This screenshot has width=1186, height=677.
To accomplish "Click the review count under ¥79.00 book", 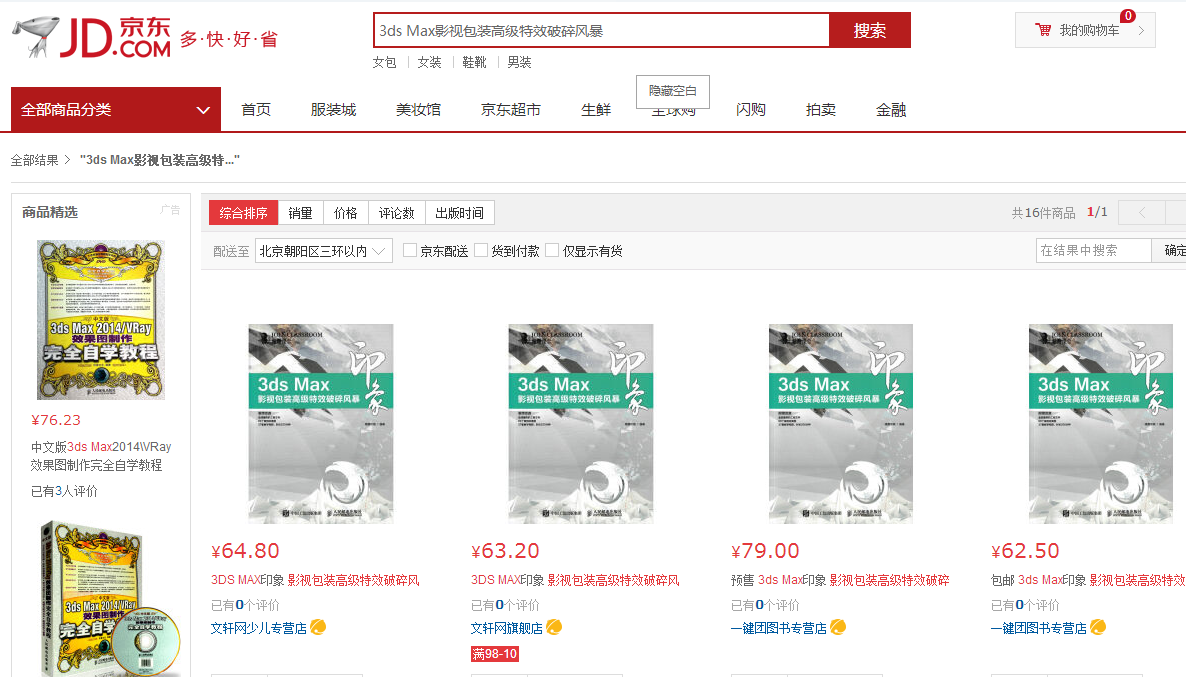I will pos(765,605).
